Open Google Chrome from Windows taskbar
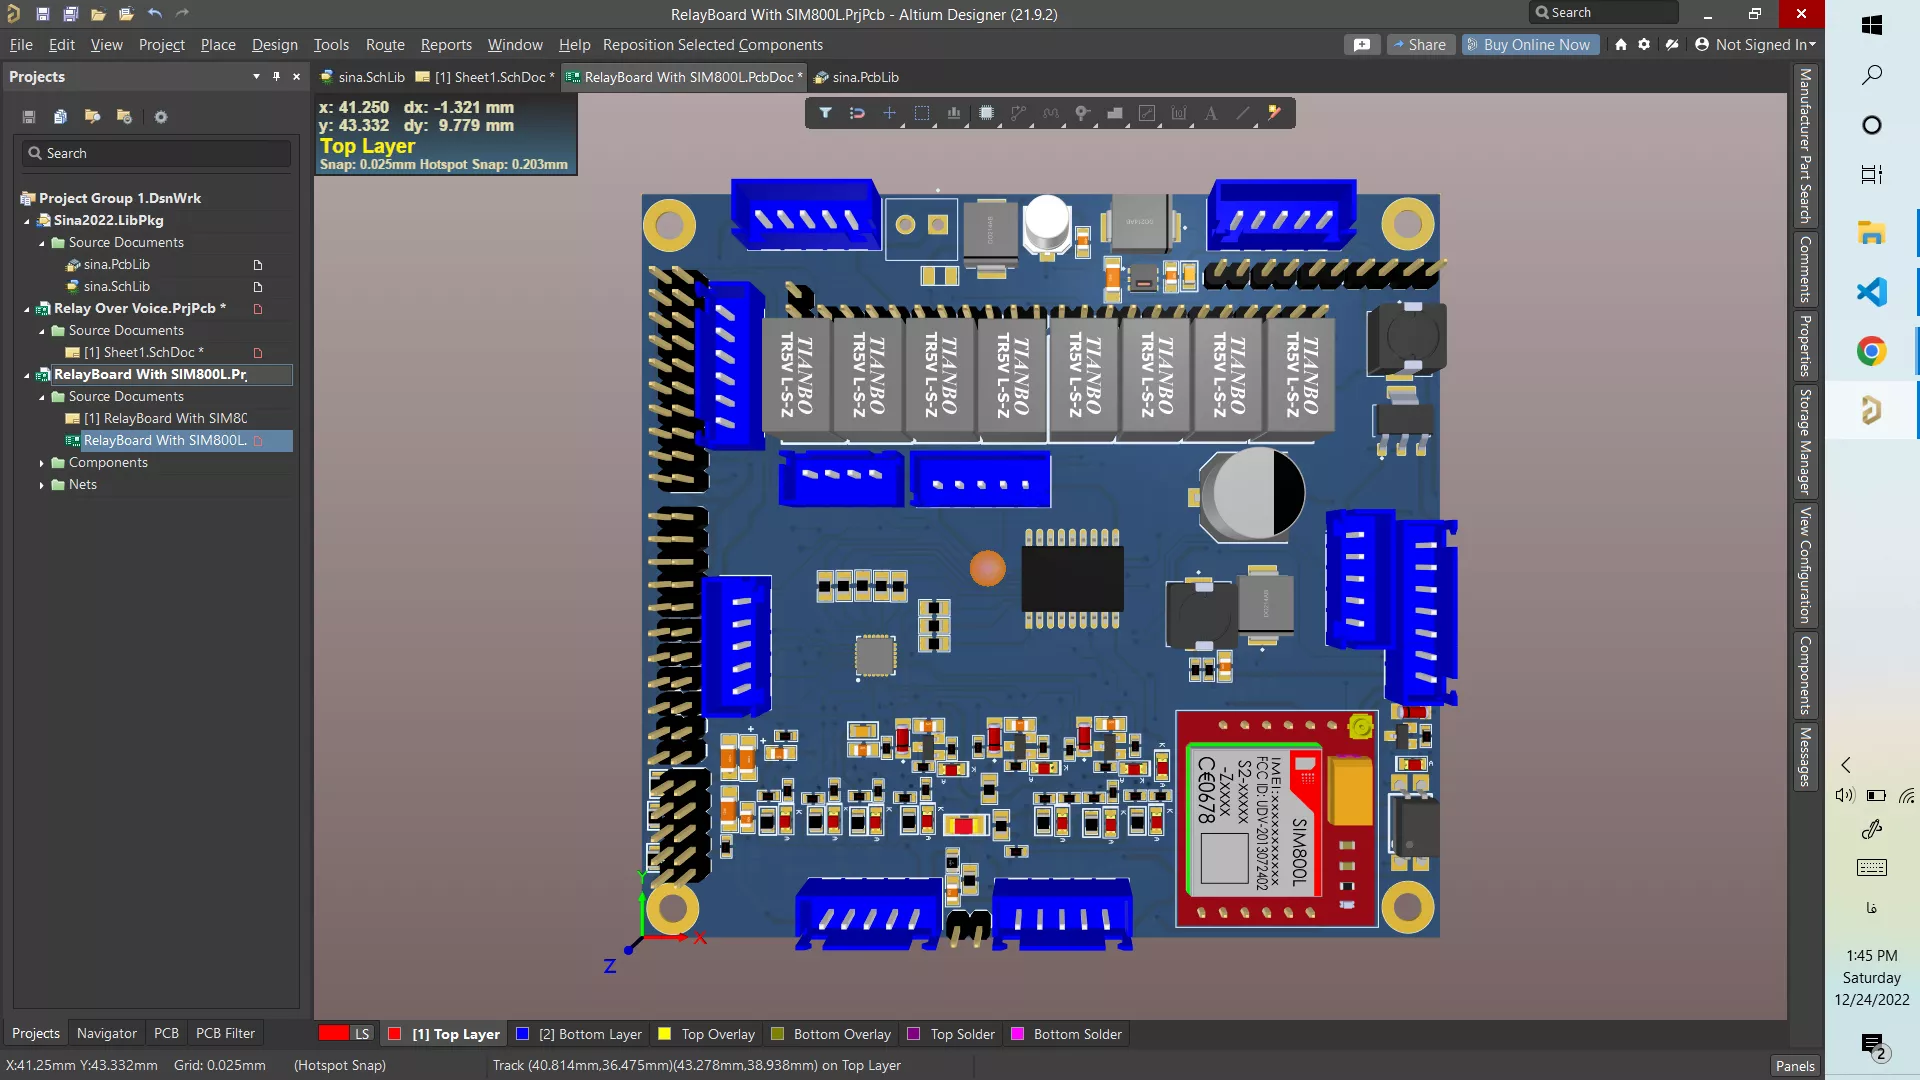The width and height of the screenshot is (1920, 1080). click(x=1871, y=351)
